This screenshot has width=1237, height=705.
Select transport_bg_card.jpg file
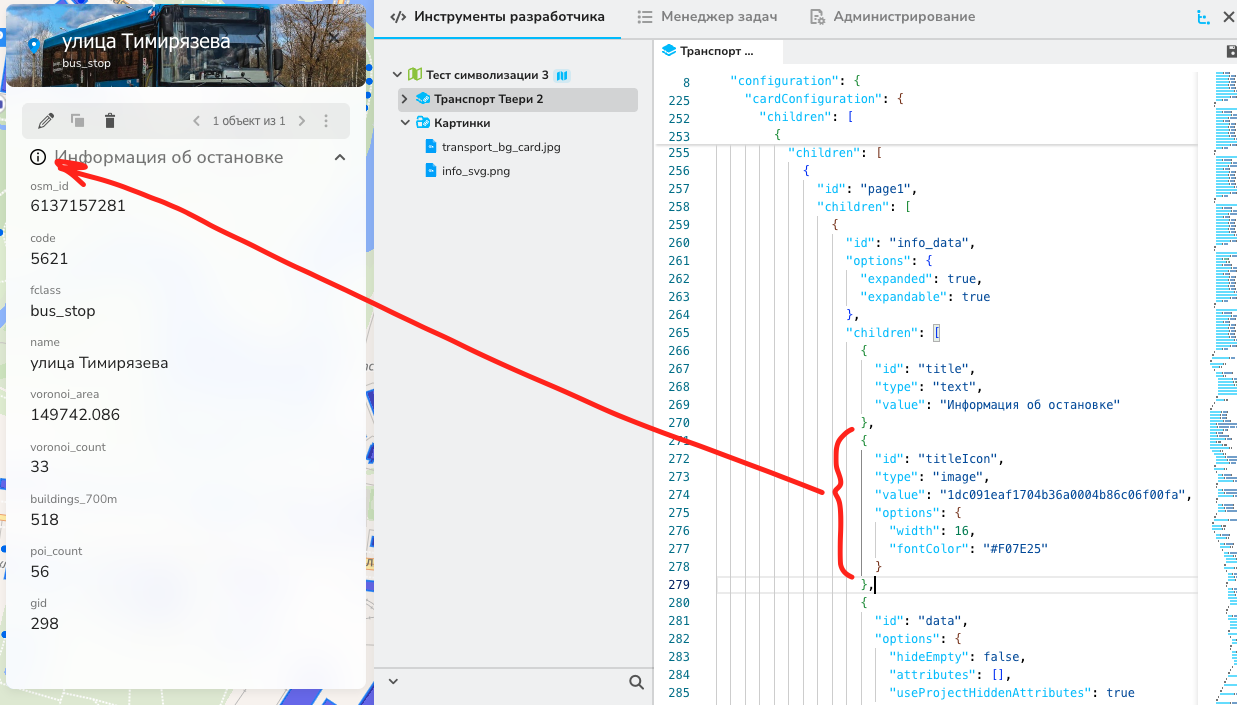501,147
